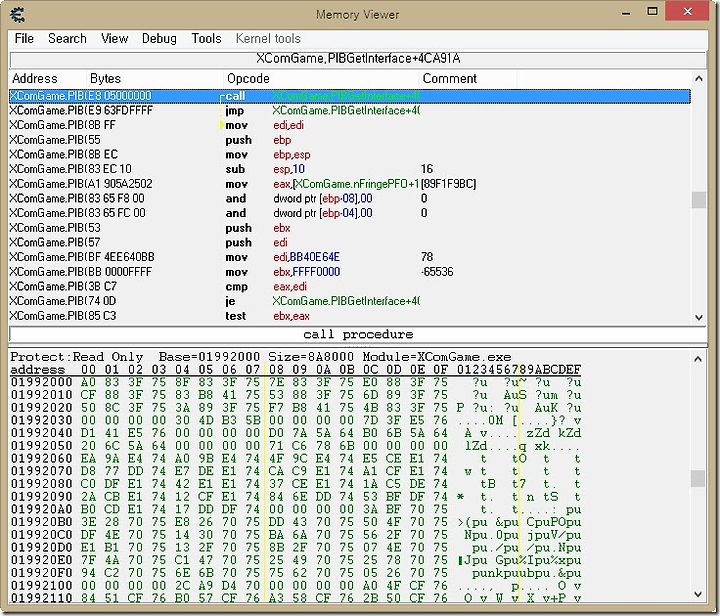Click the Cheat Engine icon in title bar
Image resolution: width=720 pixels, height=616 pixels.
(17, 14)
